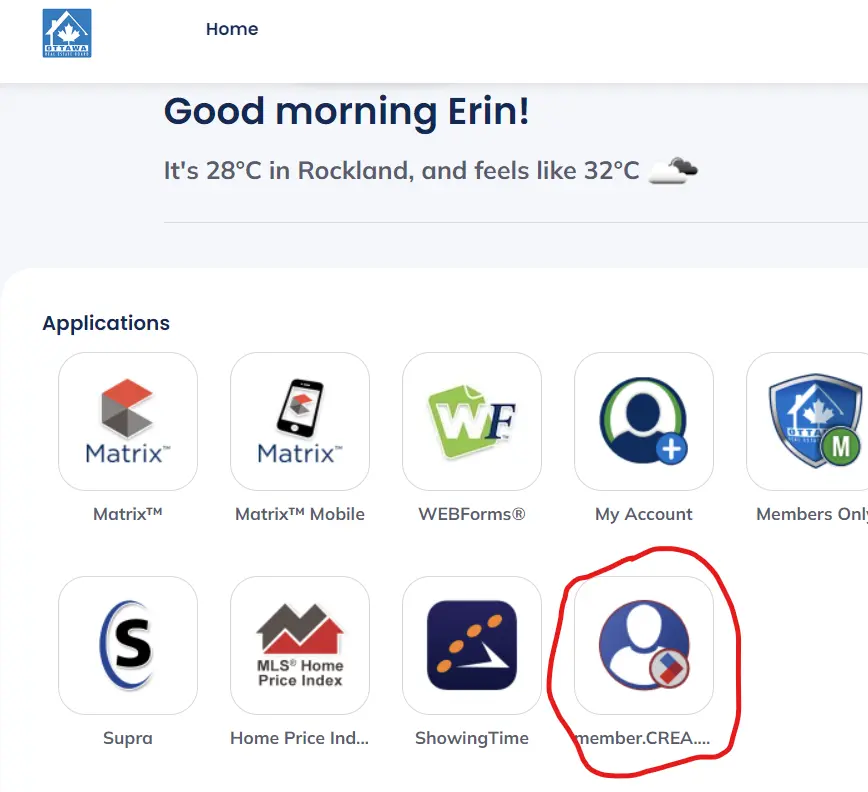Open the MLS Home Price Index icon
The image size is (868, 792).
[x=300, y=645]
